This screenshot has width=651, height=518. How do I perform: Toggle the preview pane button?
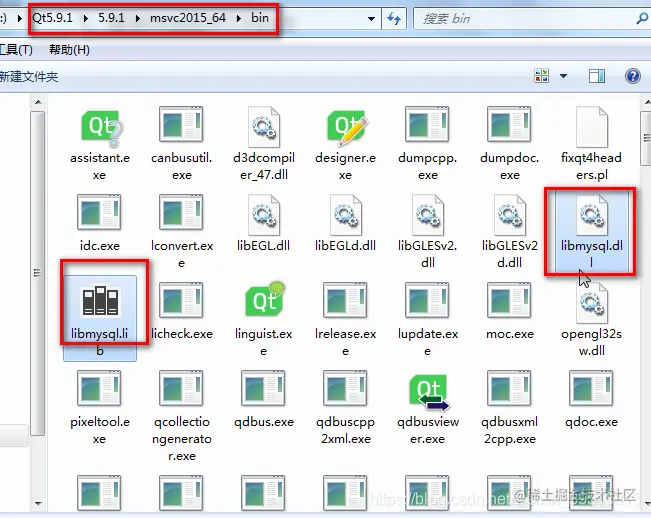pos(597,76)
